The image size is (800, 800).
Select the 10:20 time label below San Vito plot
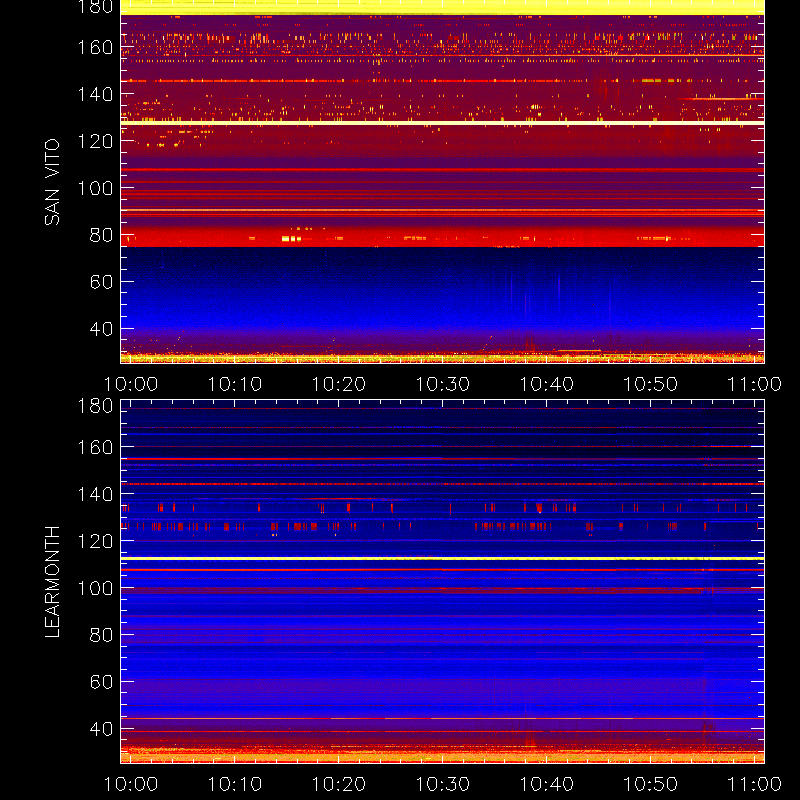(x=339, y=384)
